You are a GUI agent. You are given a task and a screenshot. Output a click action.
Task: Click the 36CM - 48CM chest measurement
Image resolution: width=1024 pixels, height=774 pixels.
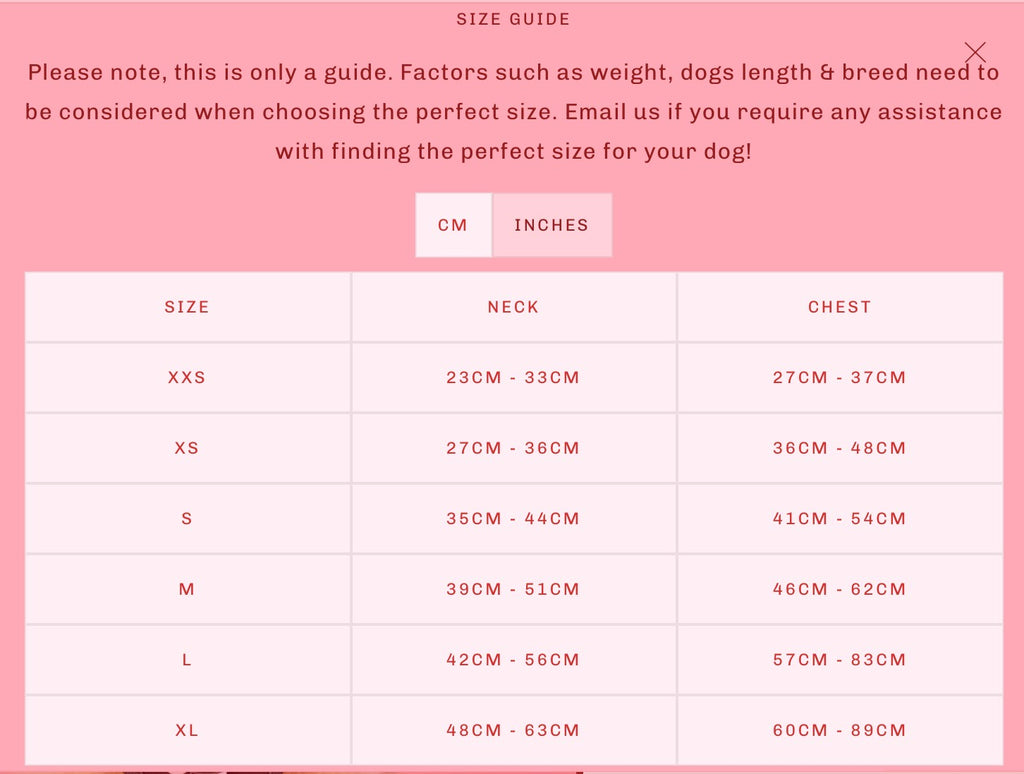pos(839,448)
